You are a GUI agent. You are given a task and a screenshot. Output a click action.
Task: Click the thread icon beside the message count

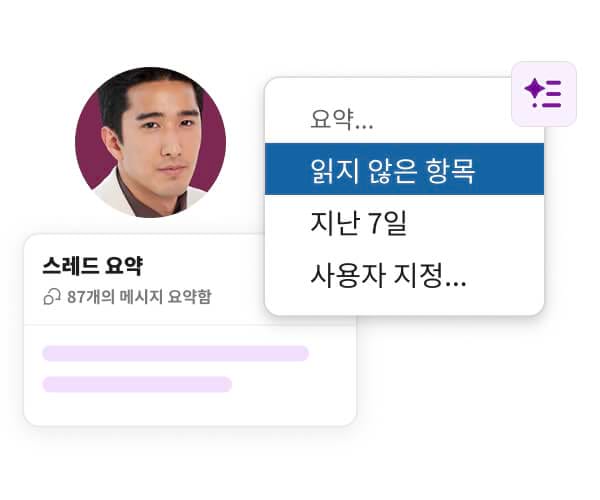(x=52, y=297)
